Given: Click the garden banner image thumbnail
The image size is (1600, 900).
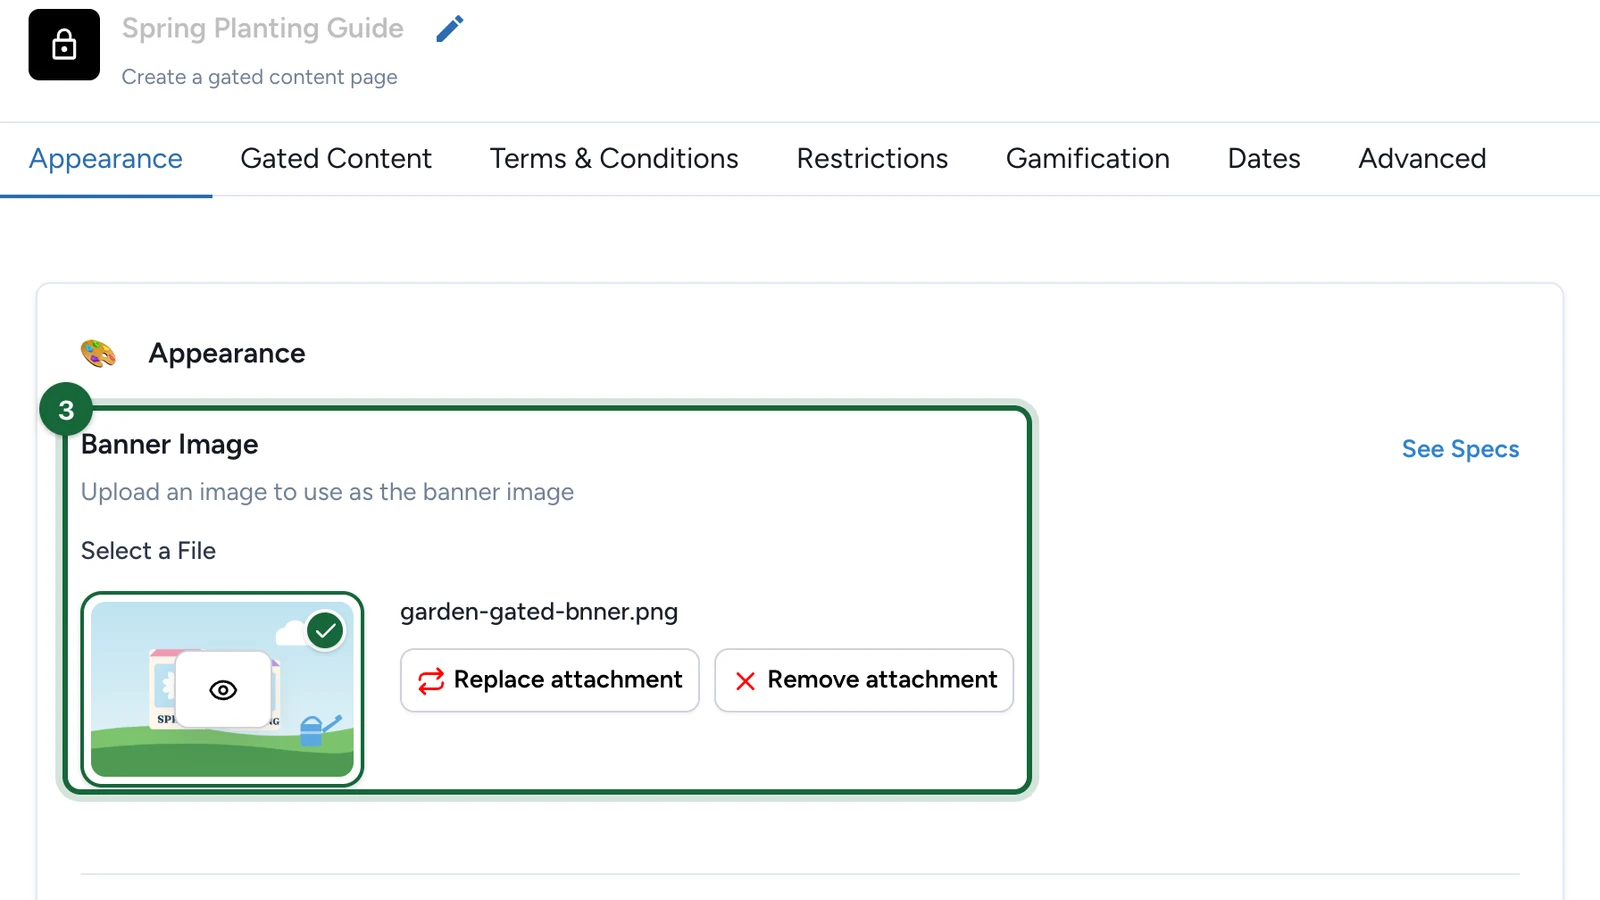Looking at the screenshot, I should tap(222, 689).
